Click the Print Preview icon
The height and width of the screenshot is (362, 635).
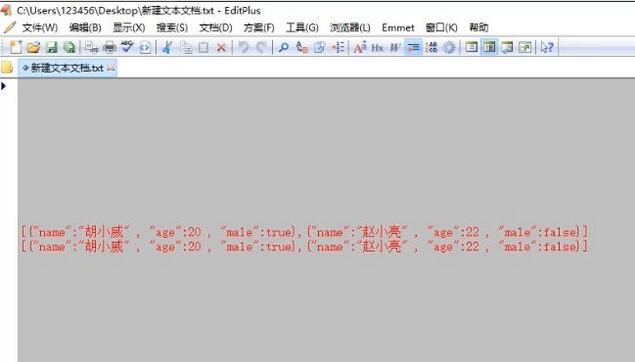pos(92,47)
